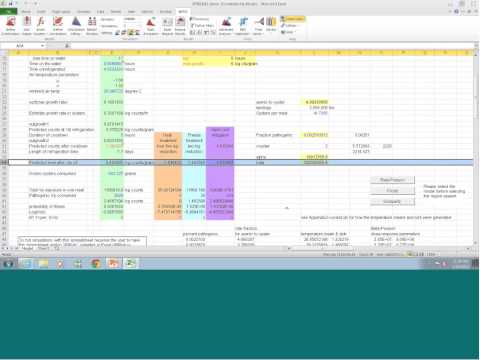Open the @RISK Model Window
The height and width of the screenshot is (360, 480).
tap(92, 26)
